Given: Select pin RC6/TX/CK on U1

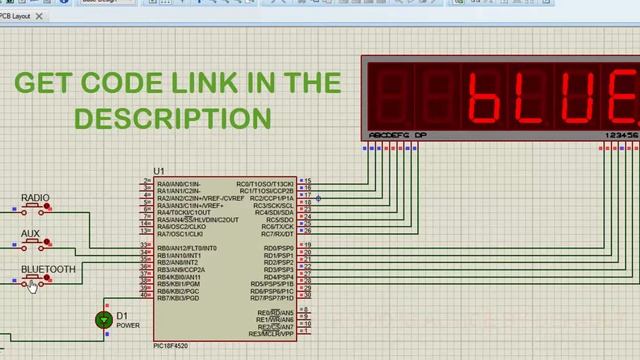Looking at the screenshot, I should pos(277,227).
